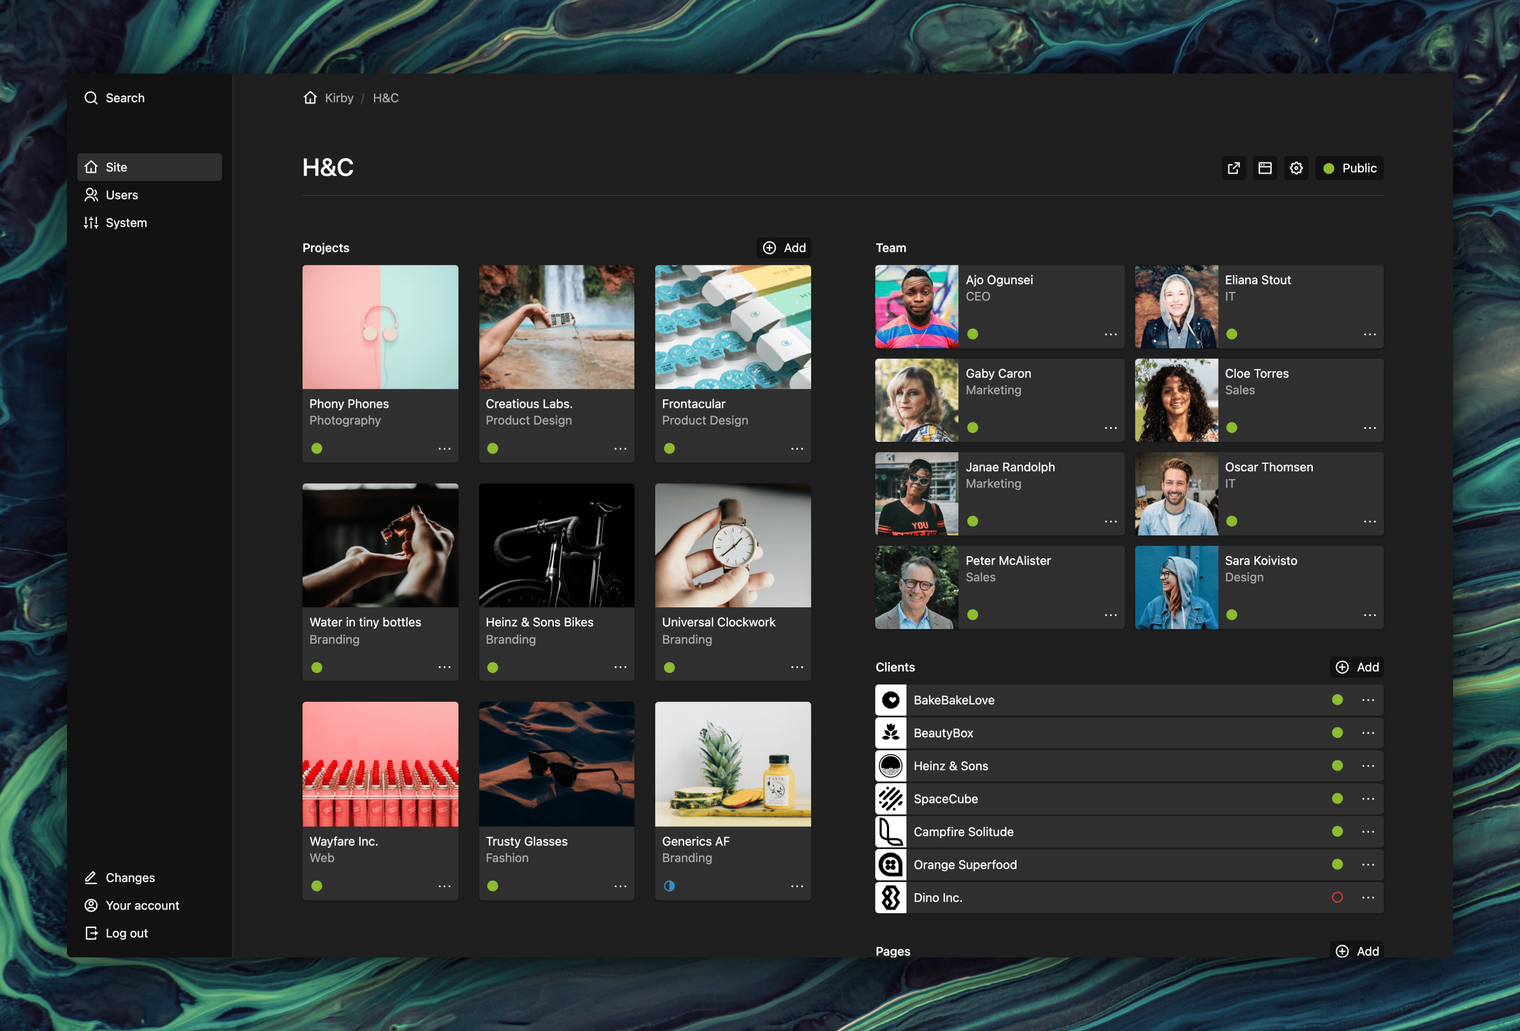Toggle Ajo Ogunsei status dot
Screen dimensions: 1520x1031
click(973, 334)
